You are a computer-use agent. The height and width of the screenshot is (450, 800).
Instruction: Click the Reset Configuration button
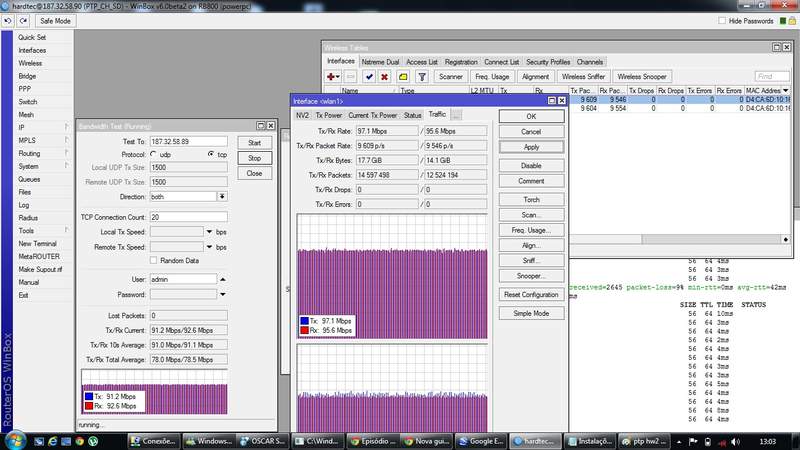531,295
